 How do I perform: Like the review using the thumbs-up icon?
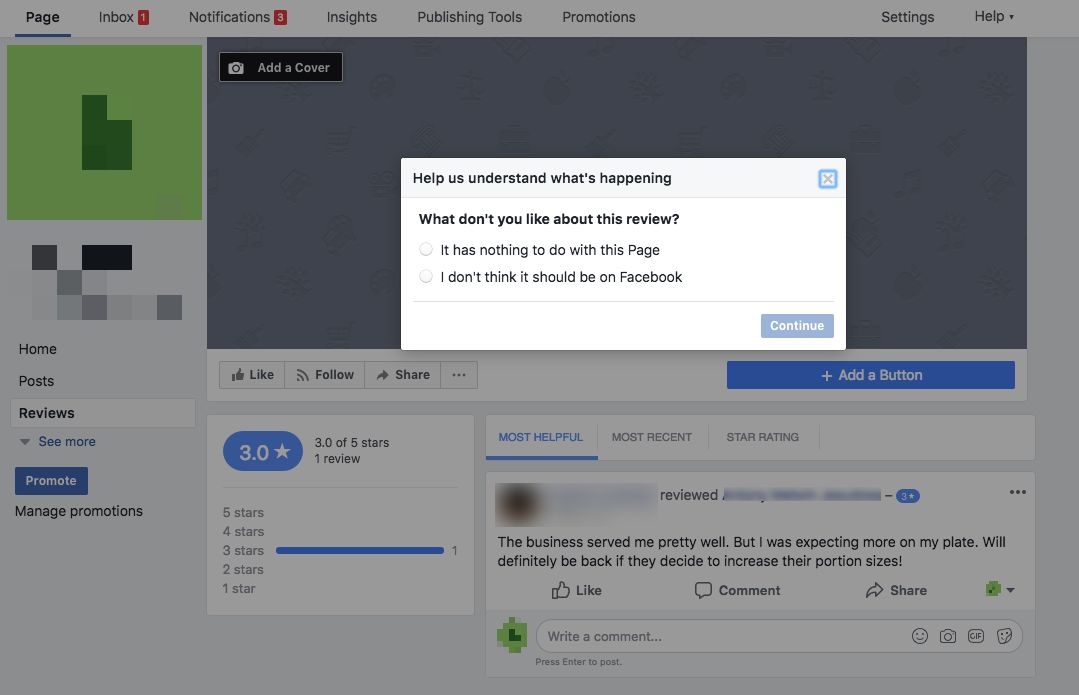click(x=562, y=590)
